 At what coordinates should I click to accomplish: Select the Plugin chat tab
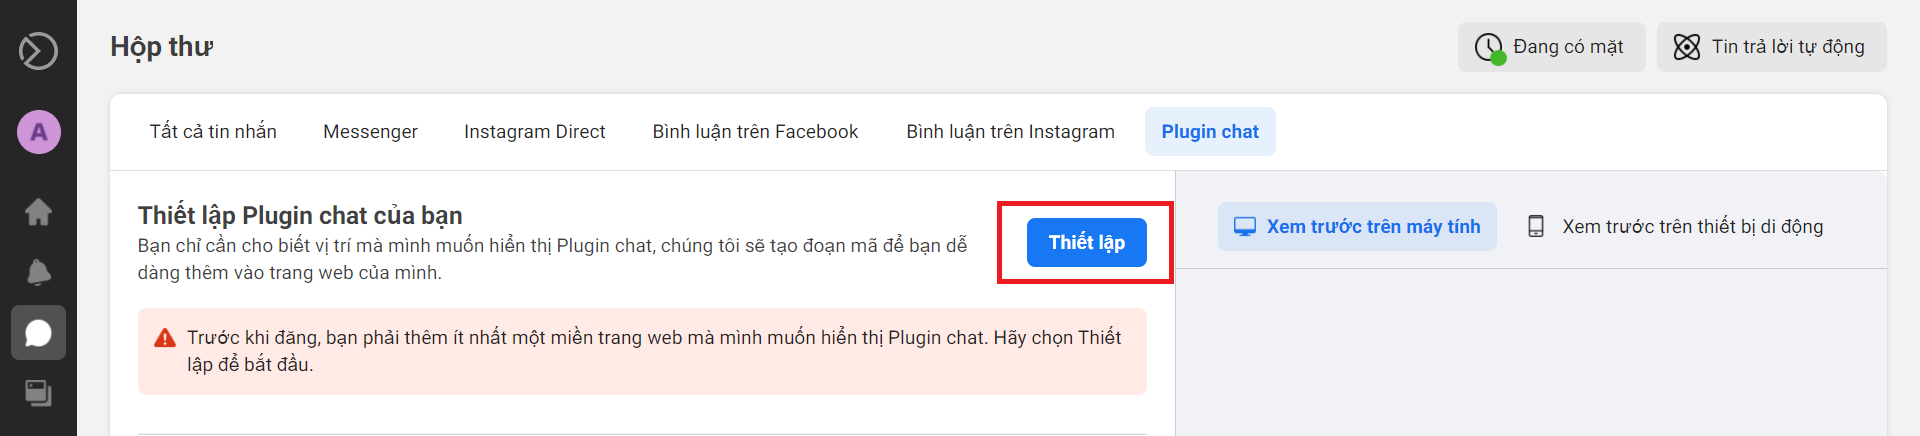pos(1210,132)
